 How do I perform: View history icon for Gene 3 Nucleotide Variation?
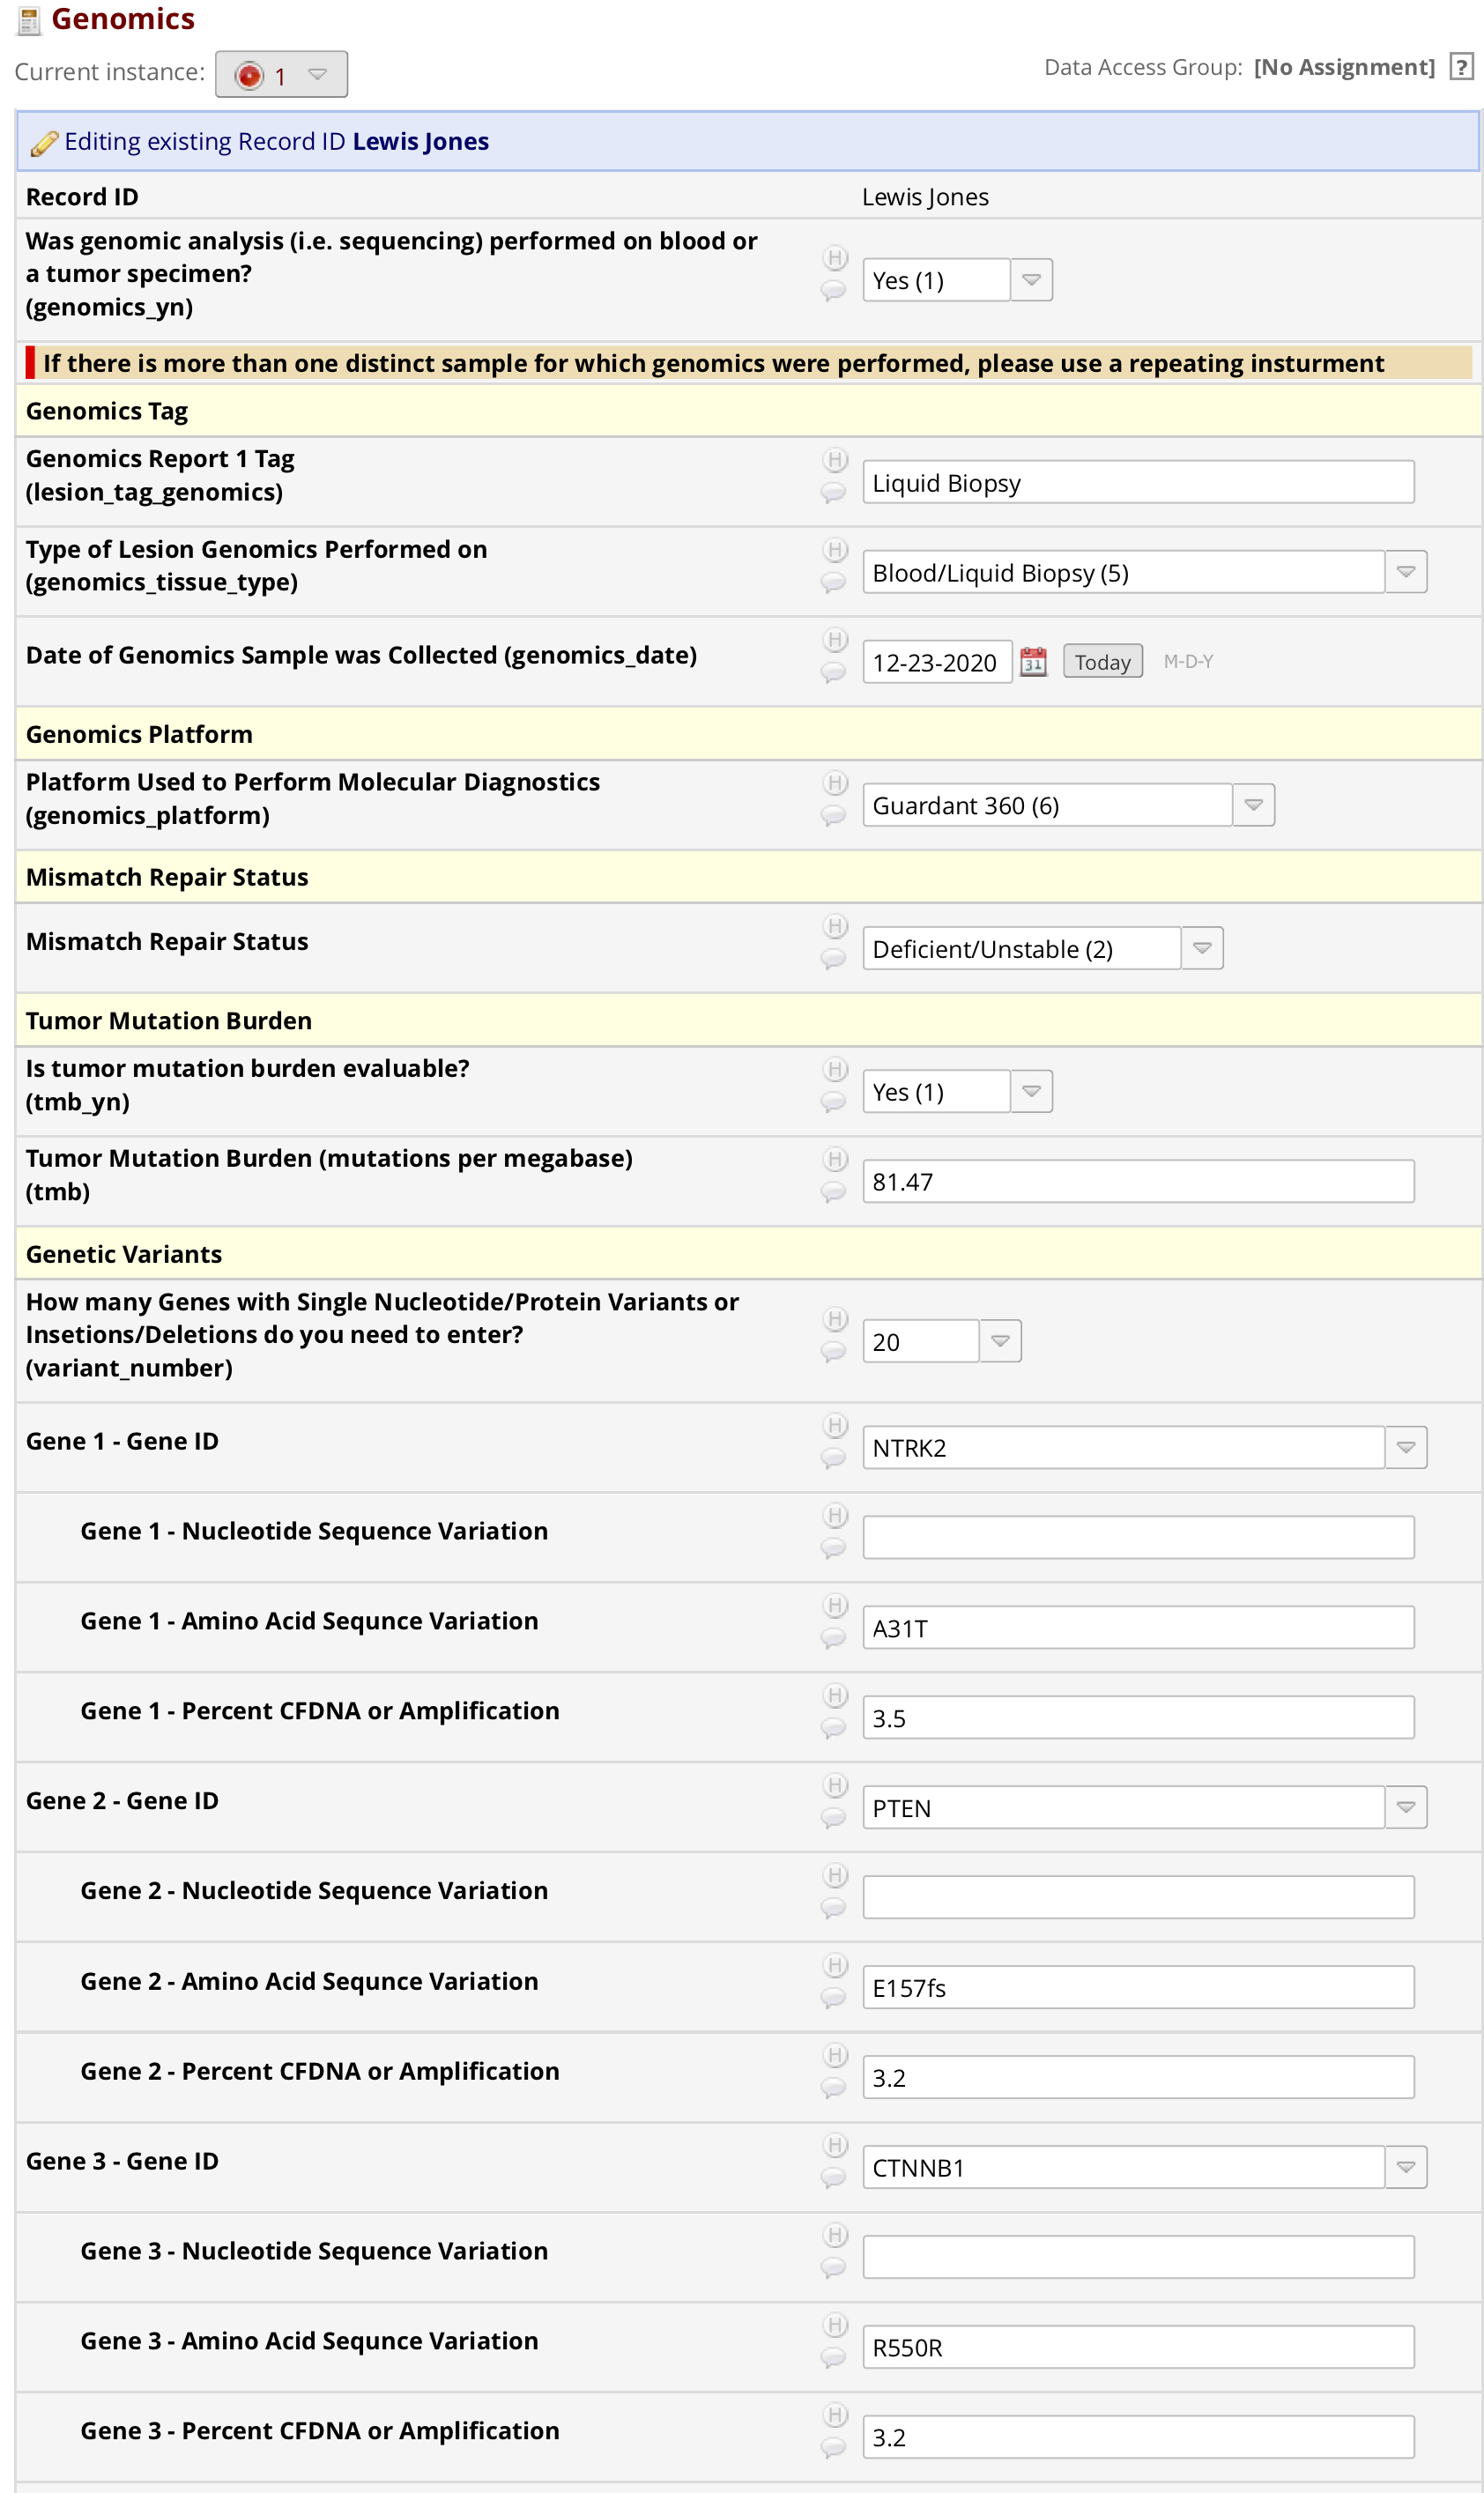pos(835,2235)
